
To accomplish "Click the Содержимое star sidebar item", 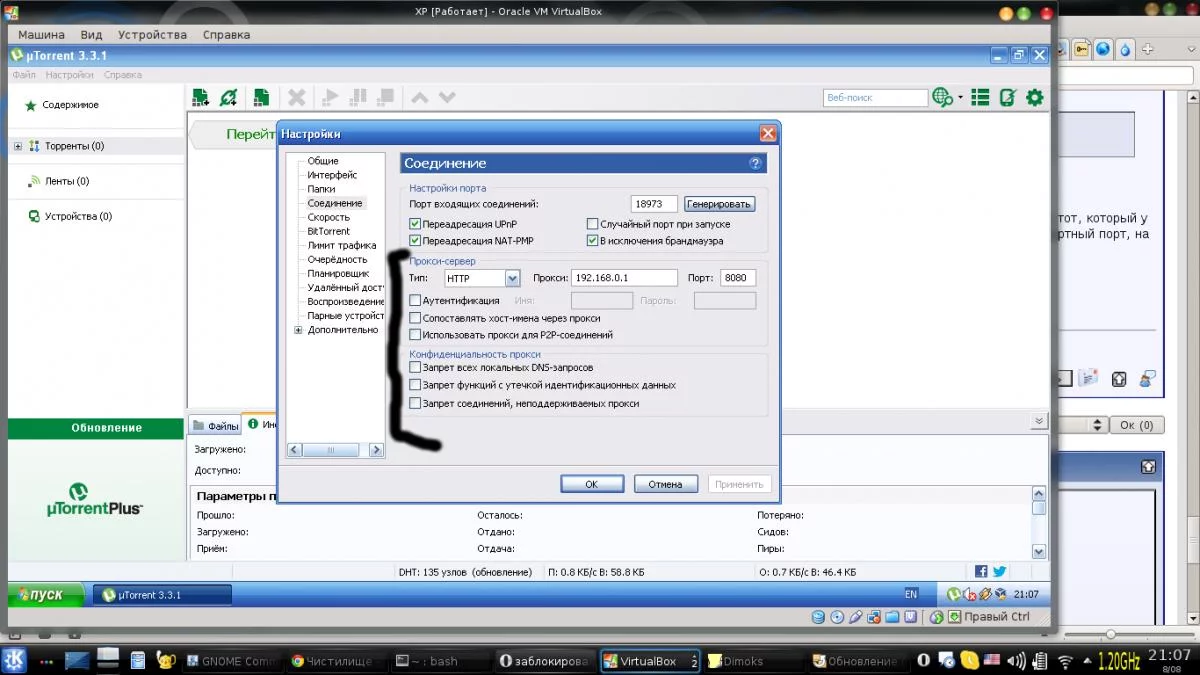I will coord(60,105).
